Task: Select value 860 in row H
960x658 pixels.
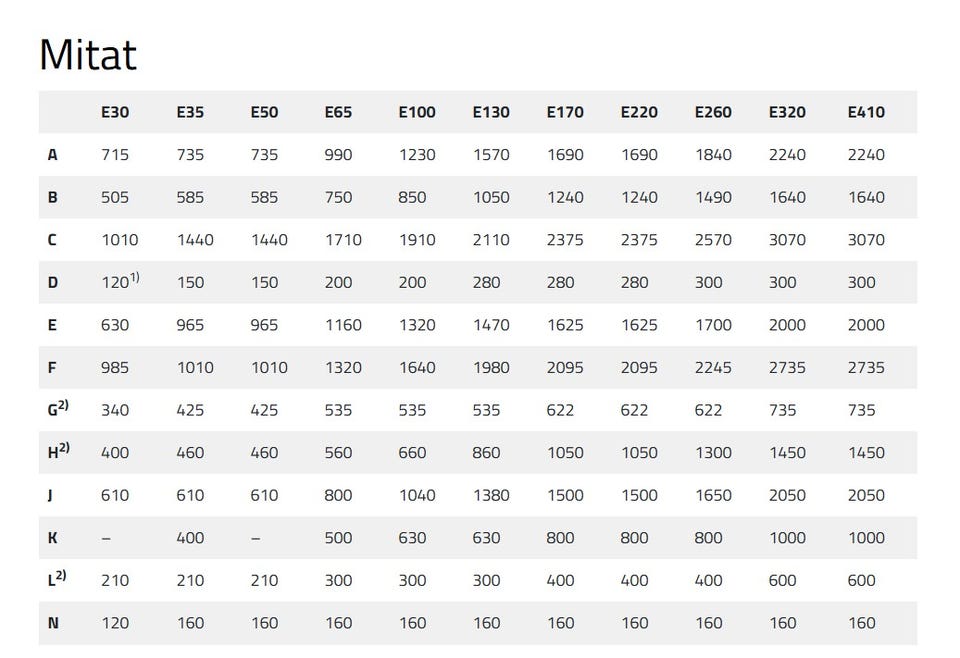Action: (486, 453)
